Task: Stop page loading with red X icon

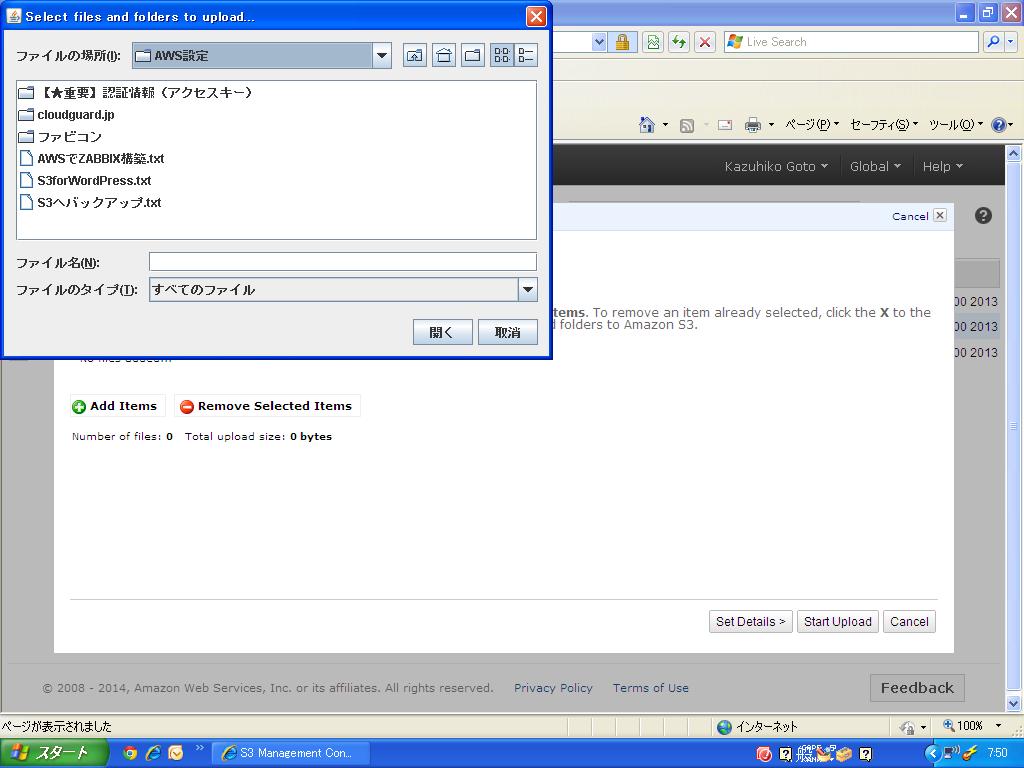Action: (705, 42)
